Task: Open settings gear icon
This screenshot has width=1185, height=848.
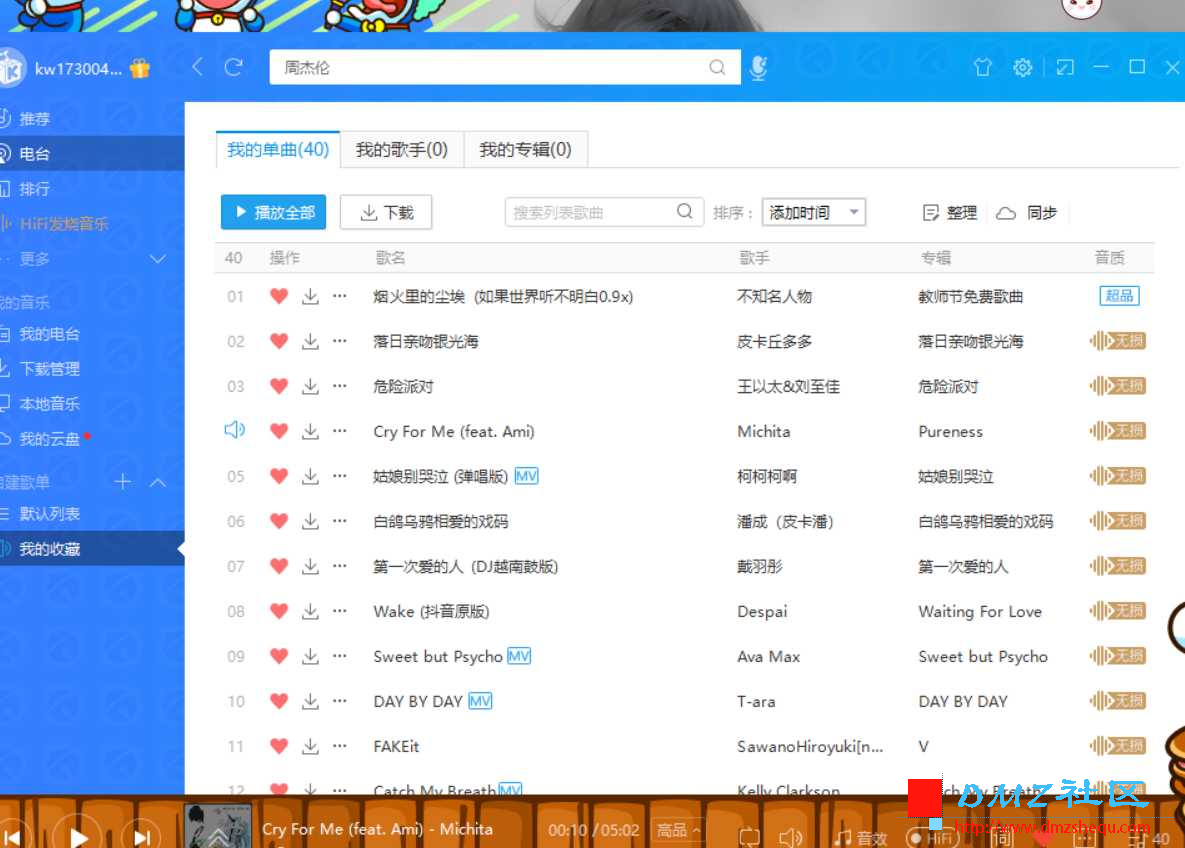Action: click(1023, 67)
